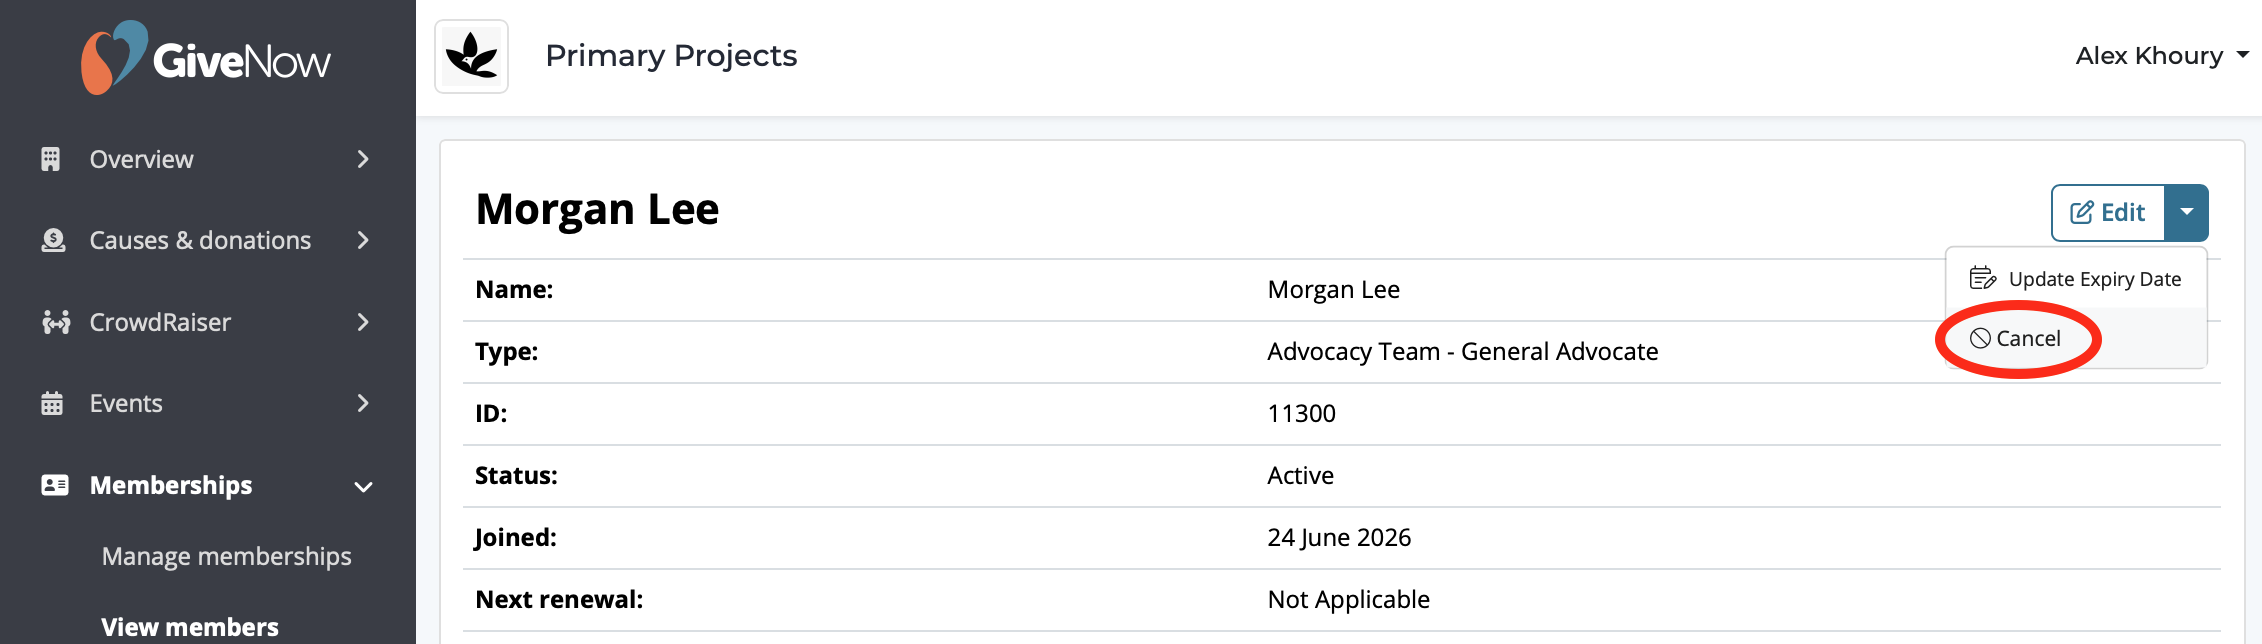The height and width of the screenshot is (644, 2262).
Task: Click the Name: label
Action: click(514, 289)
